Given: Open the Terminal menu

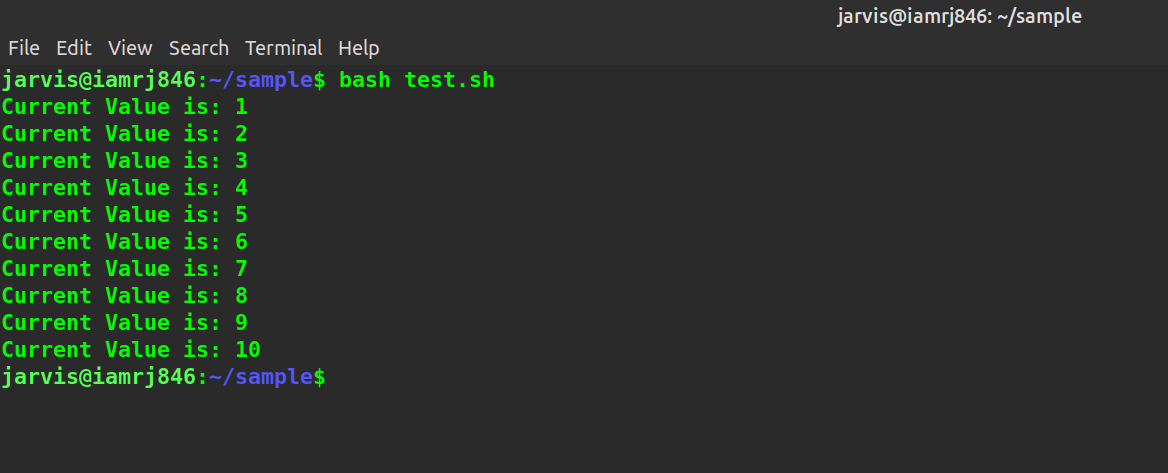Looking at the screenshot, I should pos(284,48).
